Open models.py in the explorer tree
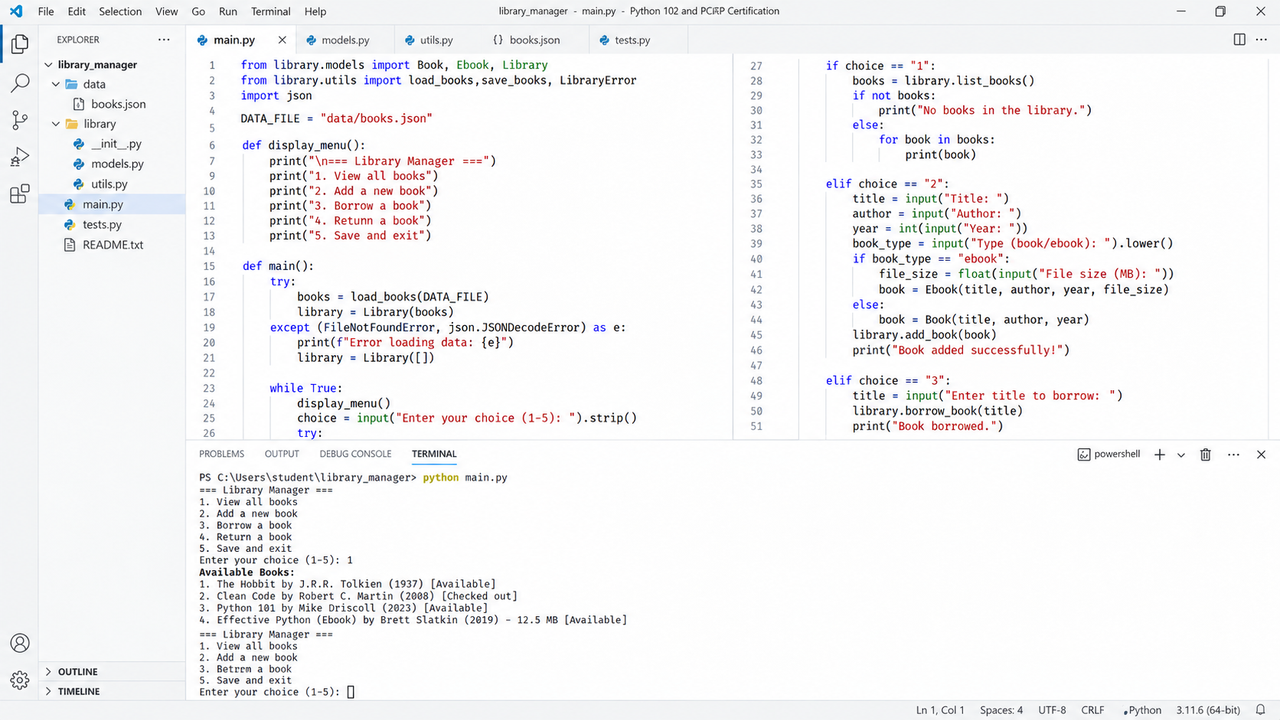The image size is (1280, 720). coord(117,164)
